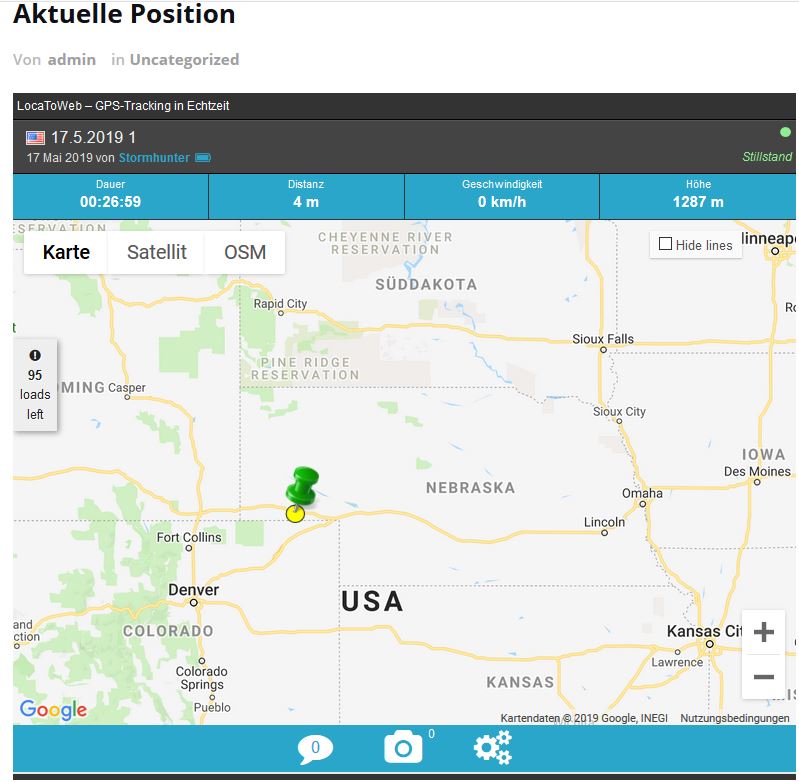799x782 pixels.
Task: Click the Stillstand status text
Action: pos(767,156)
